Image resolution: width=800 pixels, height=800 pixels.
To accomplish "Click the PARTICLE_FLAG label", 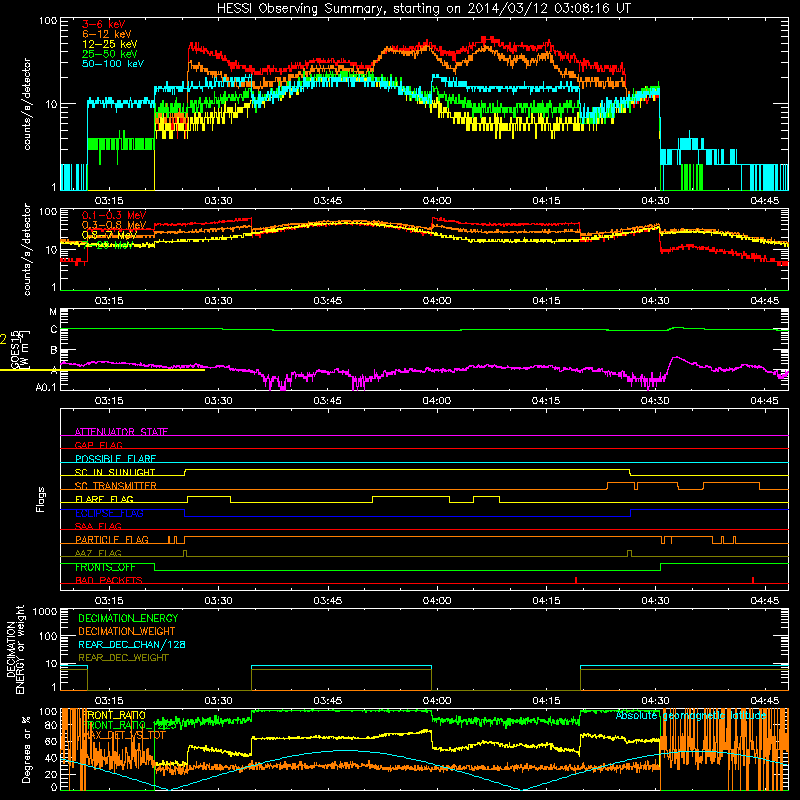I will (x=112, y=540).
